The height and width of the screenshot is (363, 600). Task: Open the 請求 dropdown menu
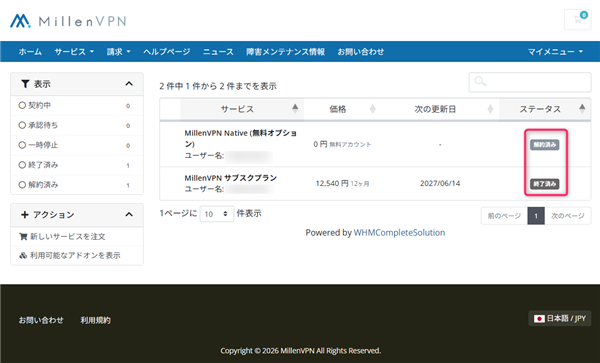click(119, 52)
